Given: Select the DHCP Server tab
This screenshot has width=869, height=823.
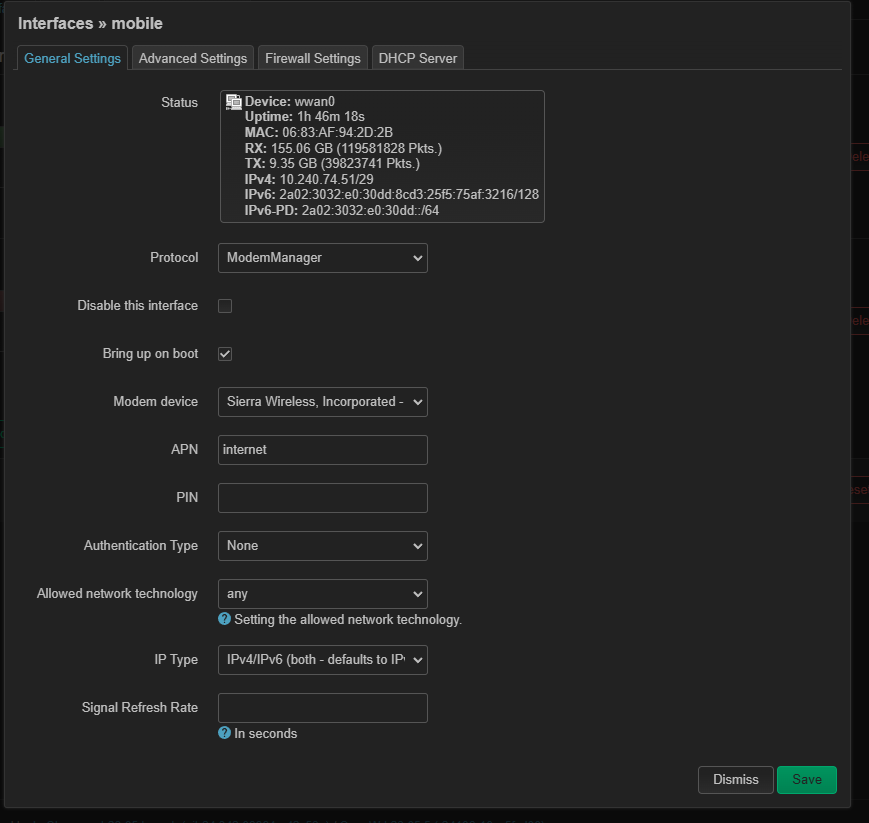Looking at the screenshot, I should coord(417,57).
